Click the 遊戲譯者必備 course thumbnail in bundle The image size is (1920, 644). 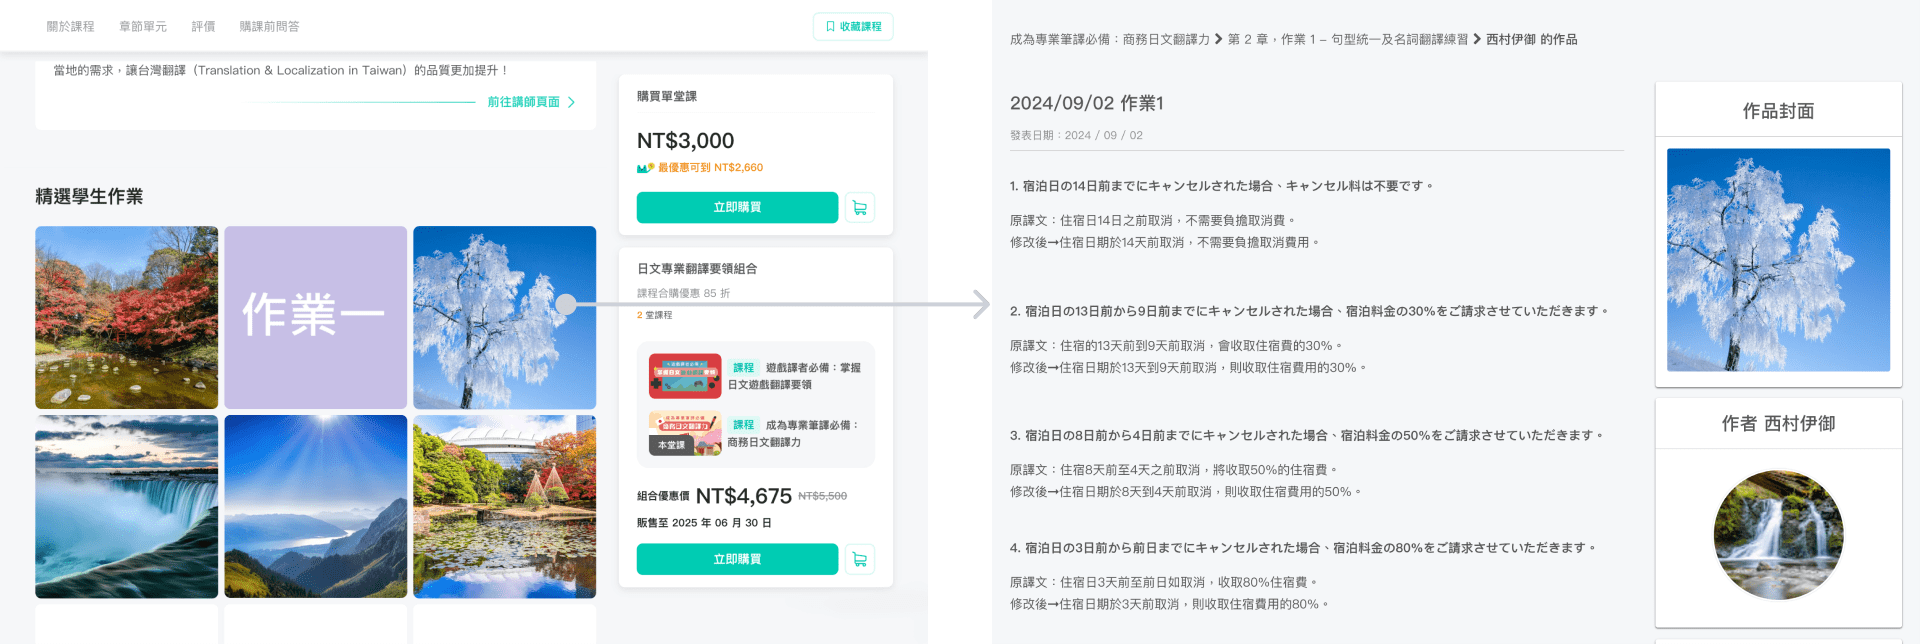point(685,376)
